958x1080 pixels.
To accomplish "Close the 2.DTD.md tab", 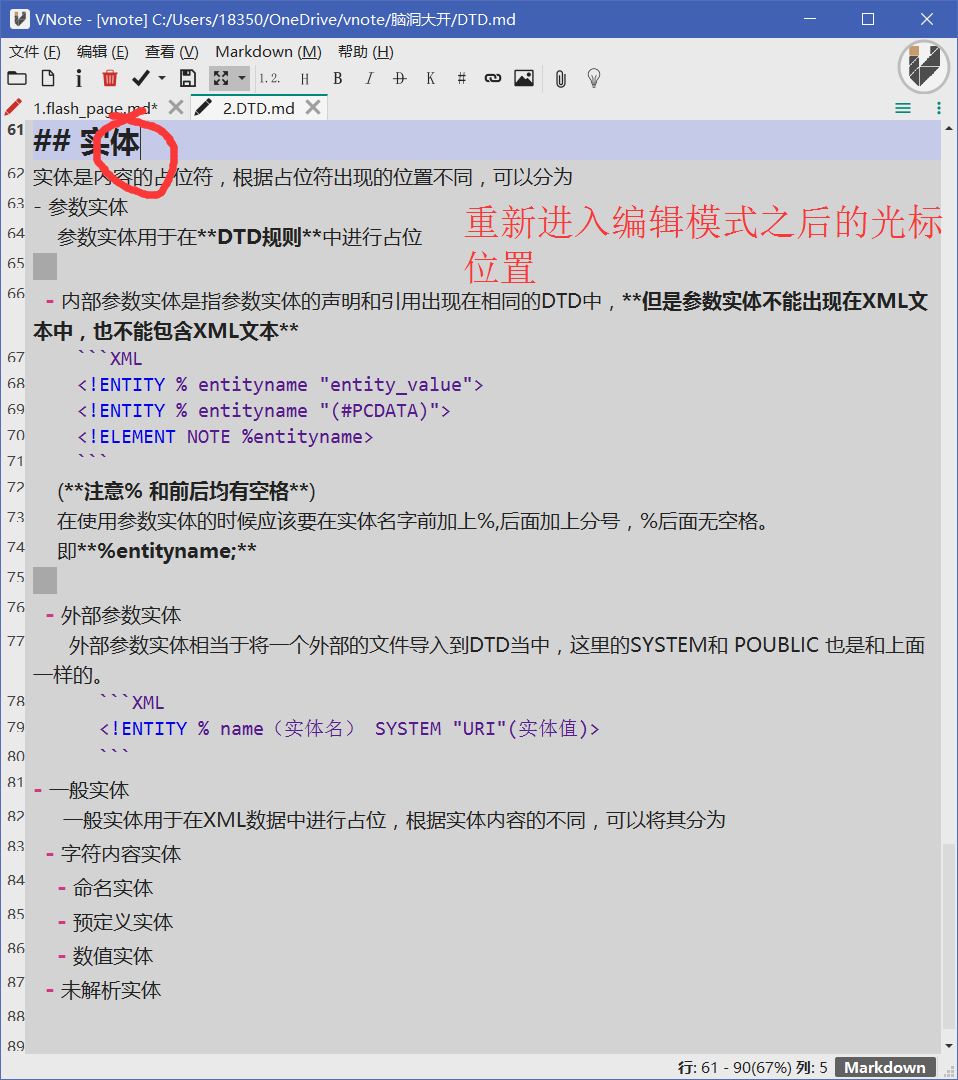I will click(x=313, y=107).
